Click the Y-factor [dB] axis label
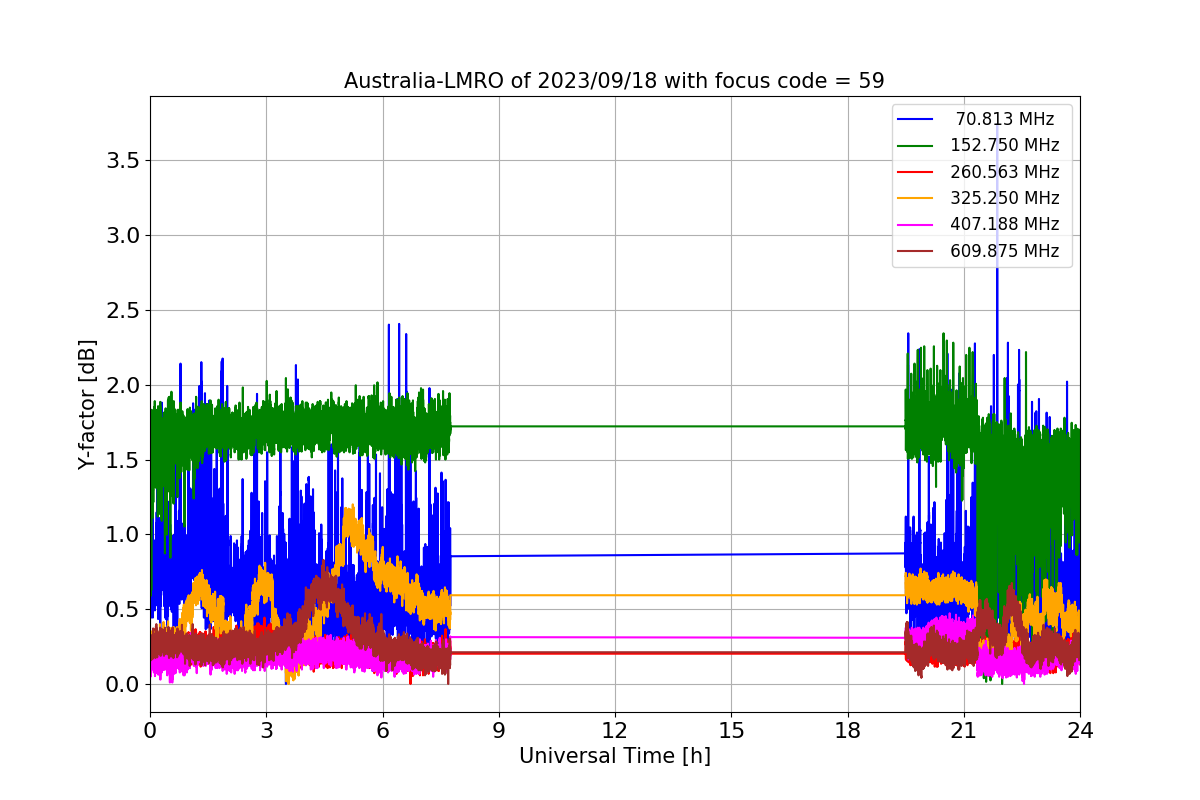The image size is (1200, 800). [x=88, y=405]
